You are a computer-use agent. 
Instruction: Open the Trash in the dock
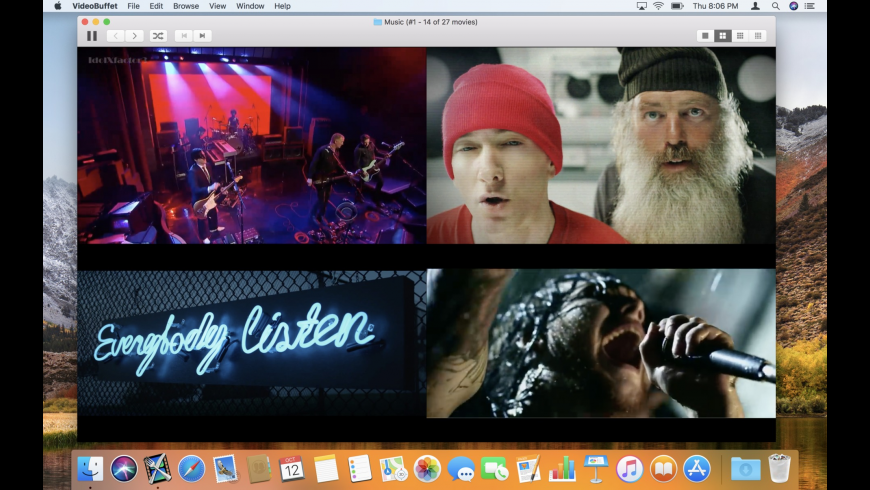point(780,469)
